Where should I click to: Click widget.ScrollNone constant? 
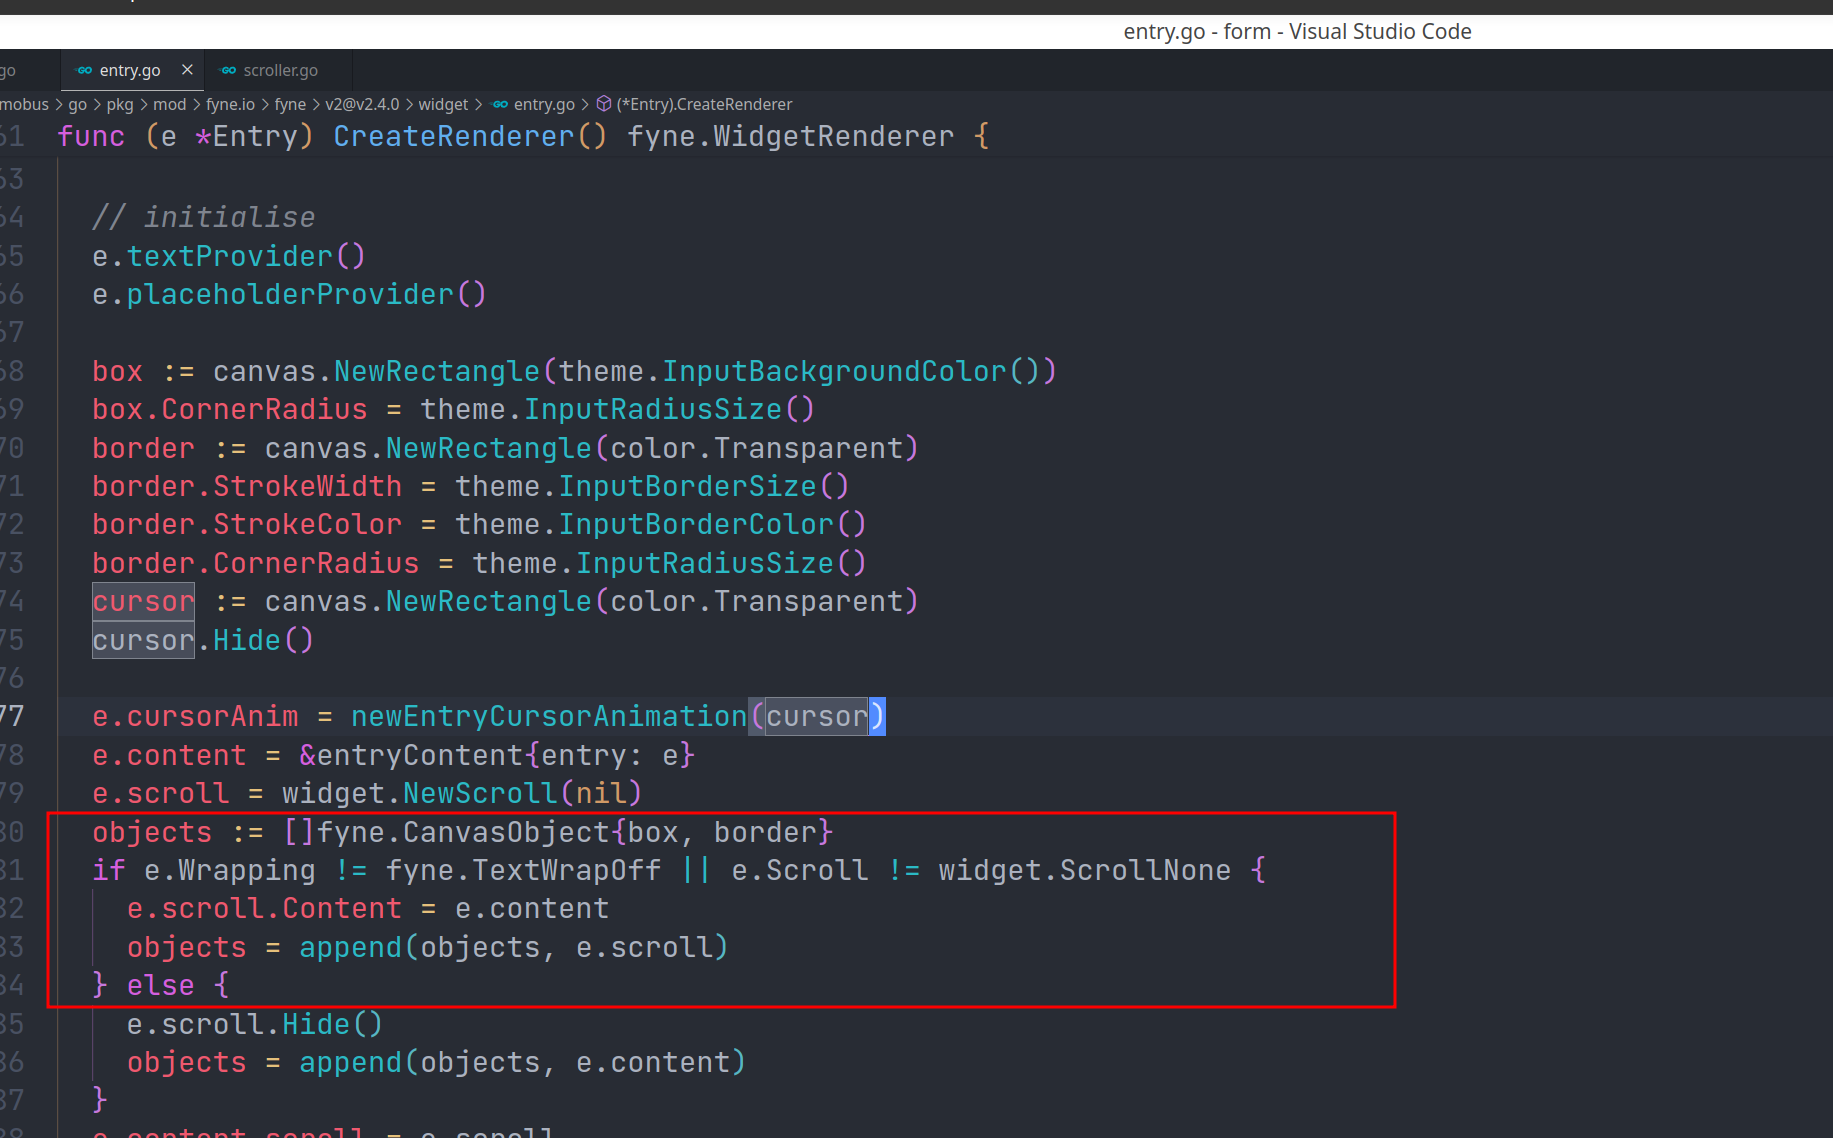pos(1085,870)
